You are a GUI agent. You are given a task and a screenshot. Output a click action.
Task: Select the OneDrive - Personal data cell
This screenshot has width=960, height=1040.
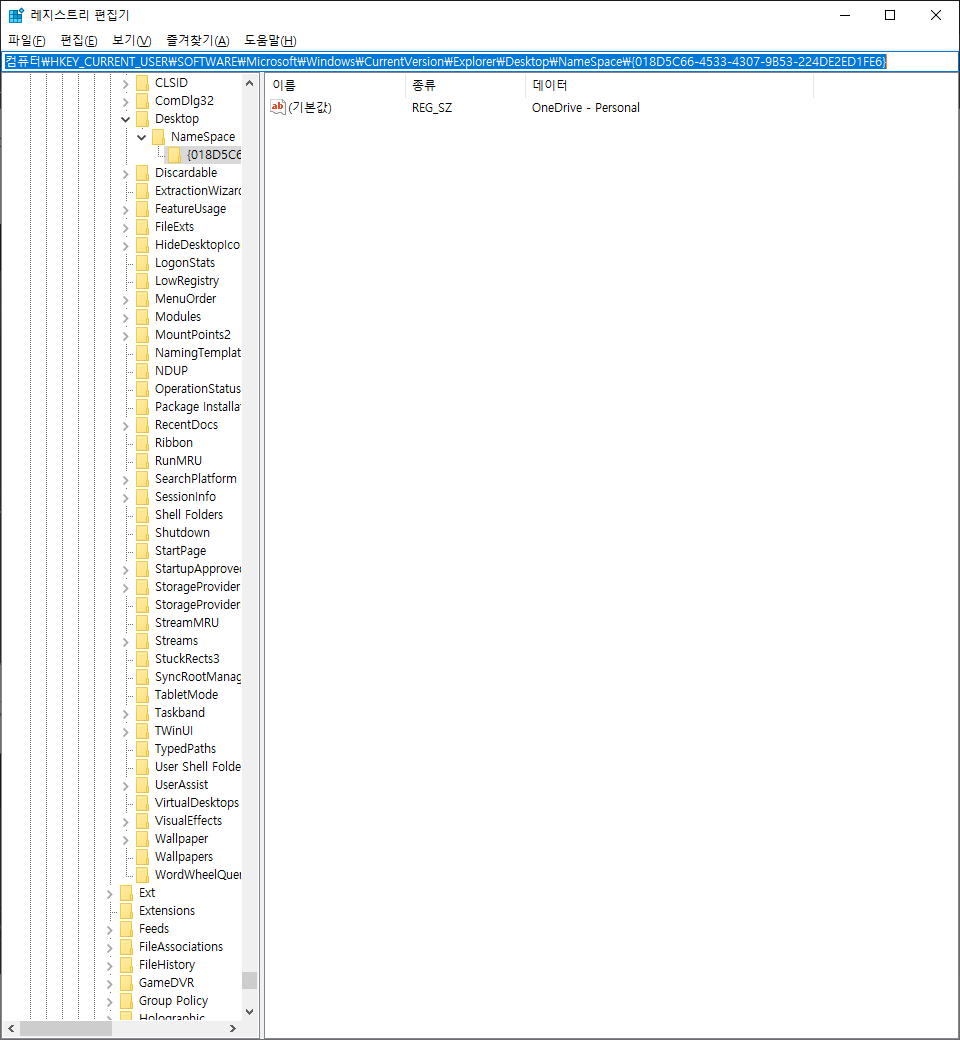(x=586, y=107)
